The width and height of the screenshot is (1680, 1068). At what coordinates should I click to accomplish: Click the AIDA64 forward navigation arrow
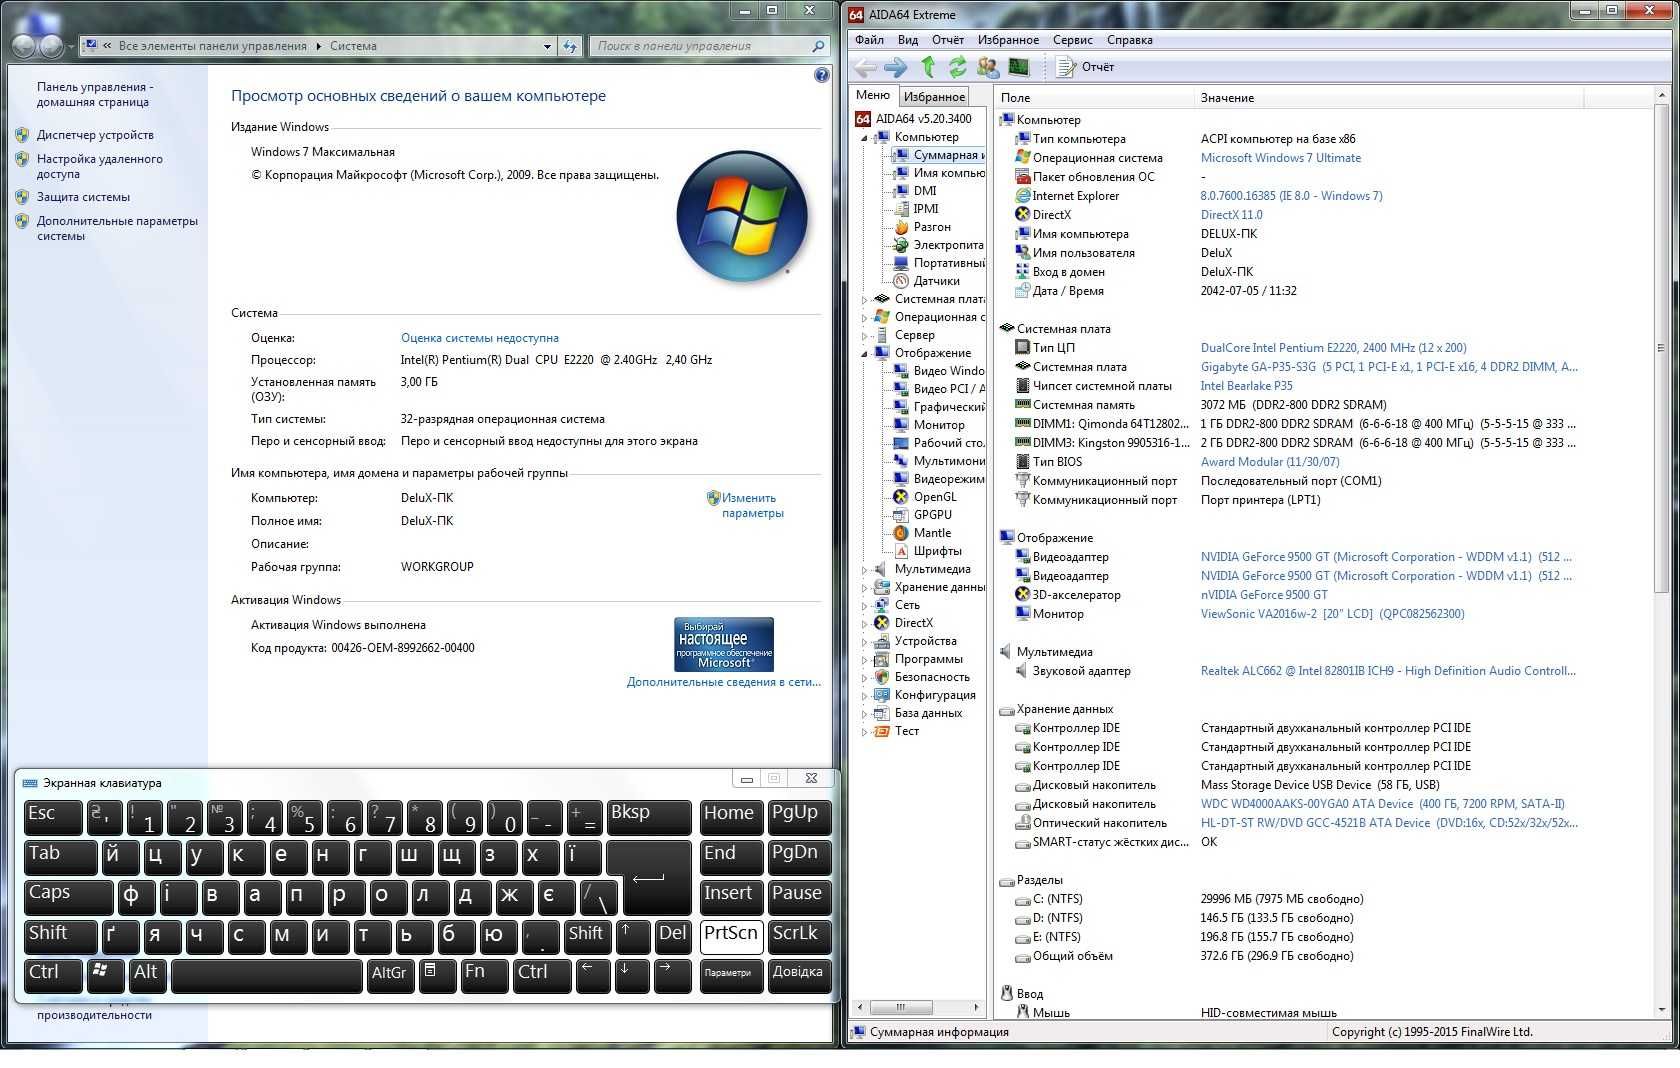(x=896, y=67)
